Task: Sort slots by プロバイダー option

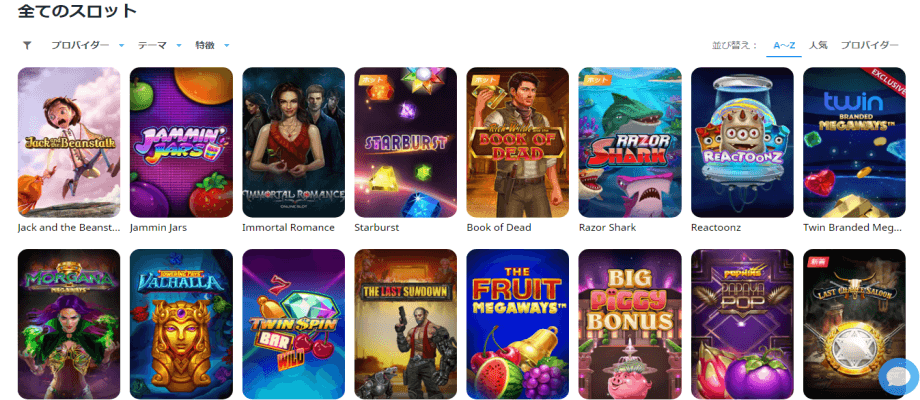Action: [x=870, y=45]
